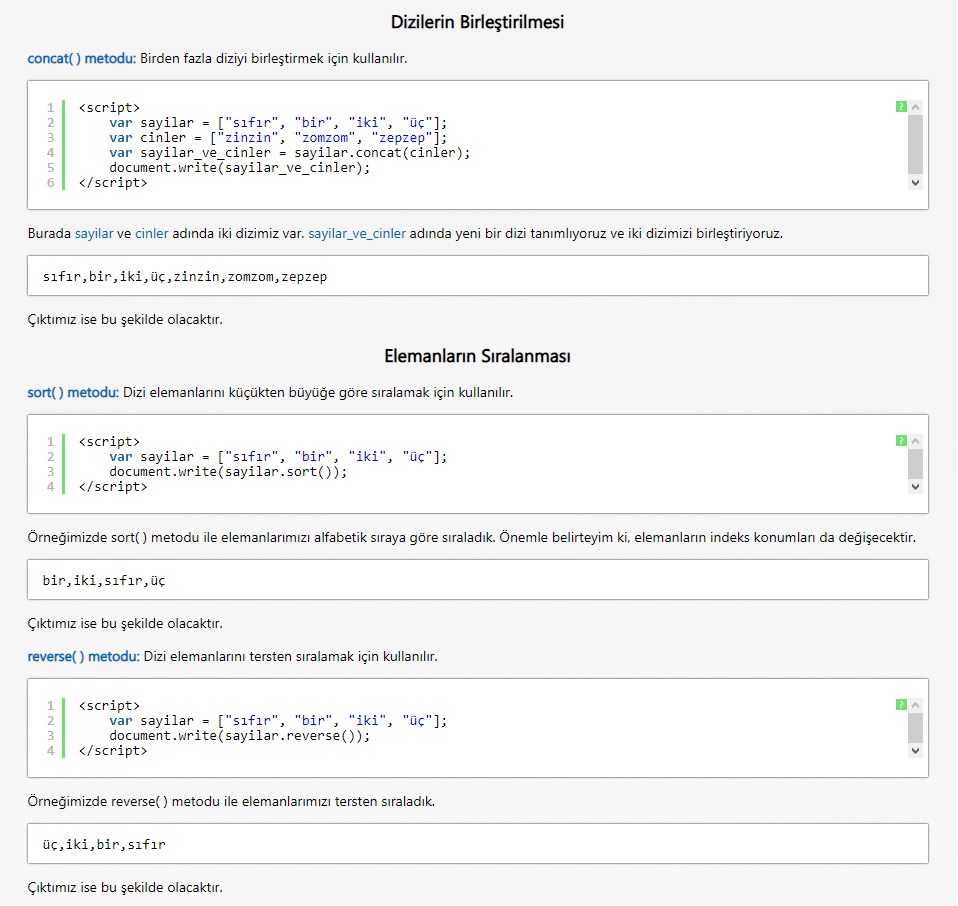Click scroll-down arrow in sort code block
Screen dimensions: 958x906
(x=915, y=487)
